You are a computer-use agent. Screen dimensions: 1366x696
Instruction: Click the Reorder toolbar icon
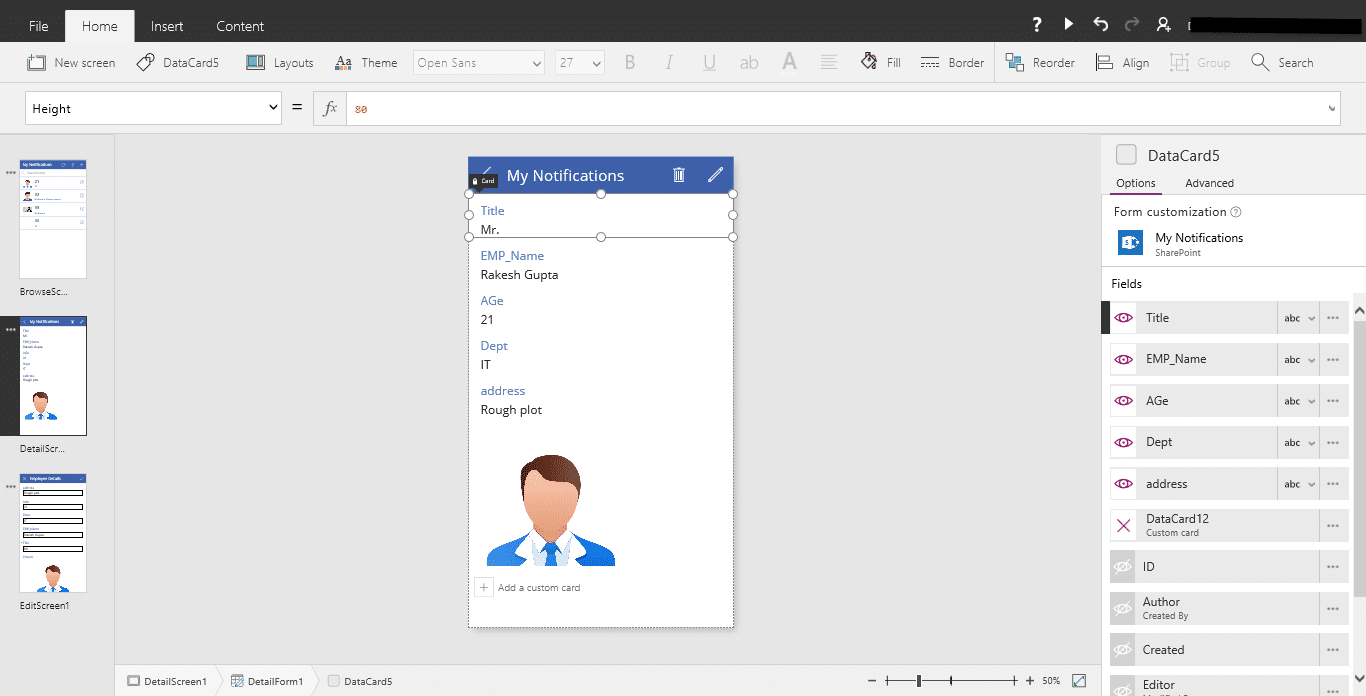point(1040,62)
